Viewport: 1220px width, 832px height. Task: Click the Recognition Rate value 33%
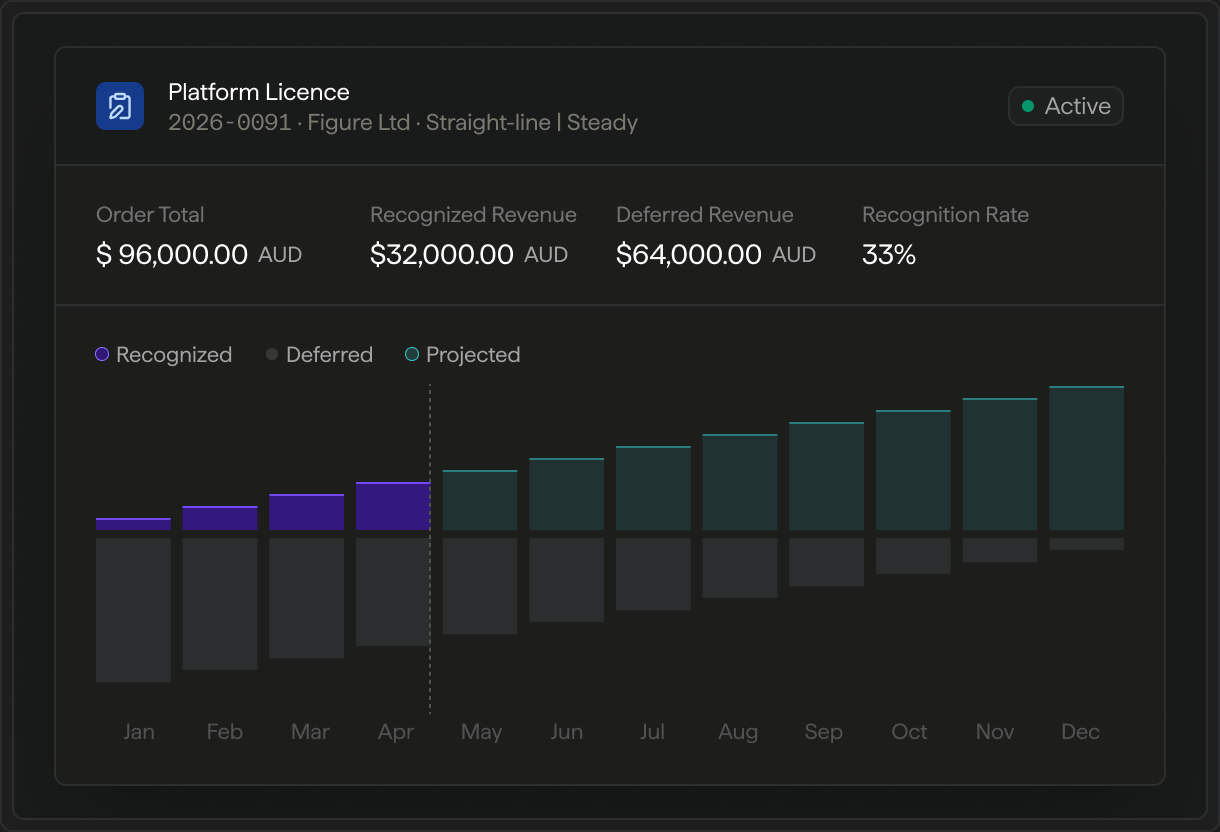coord(889,255)
